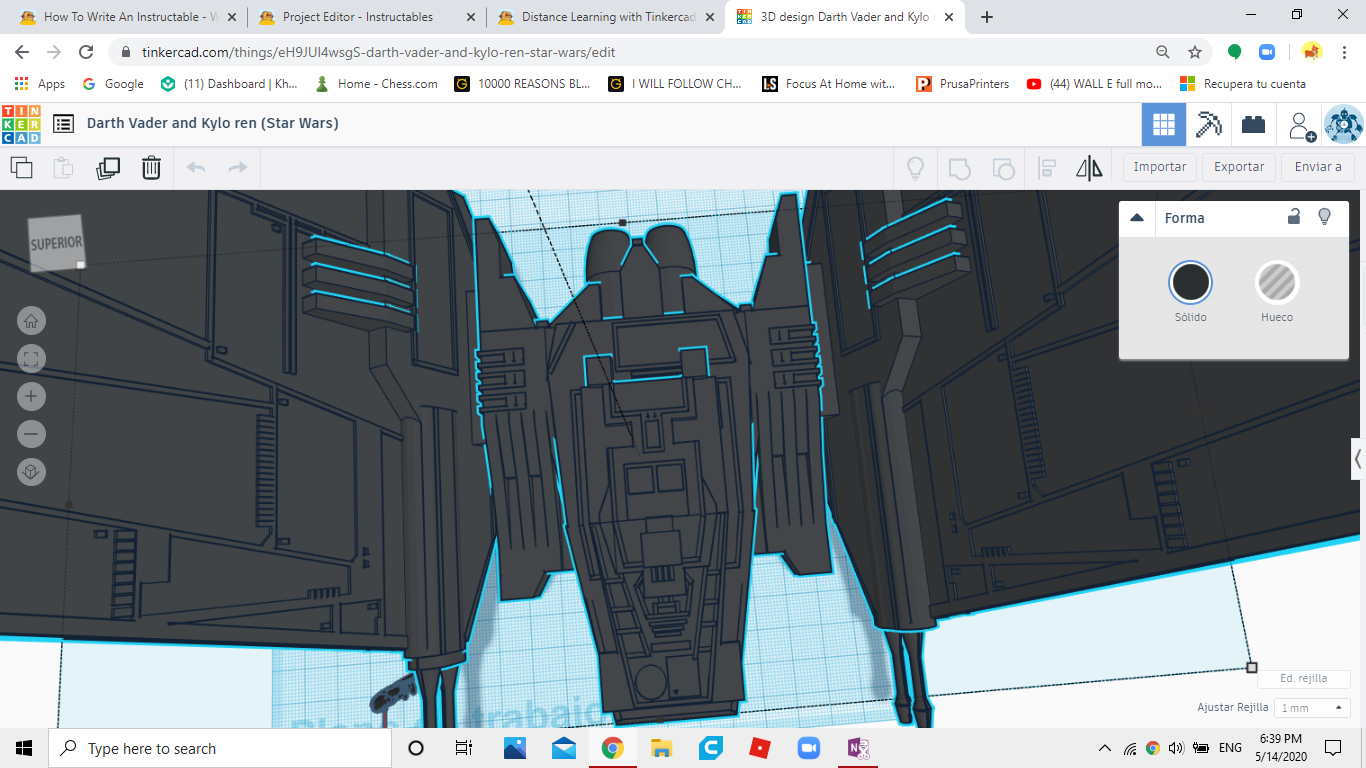Click the Ungroup shapes icon
The image size is (1366, 768).
pyautogui.click(x=1003, y=168)
